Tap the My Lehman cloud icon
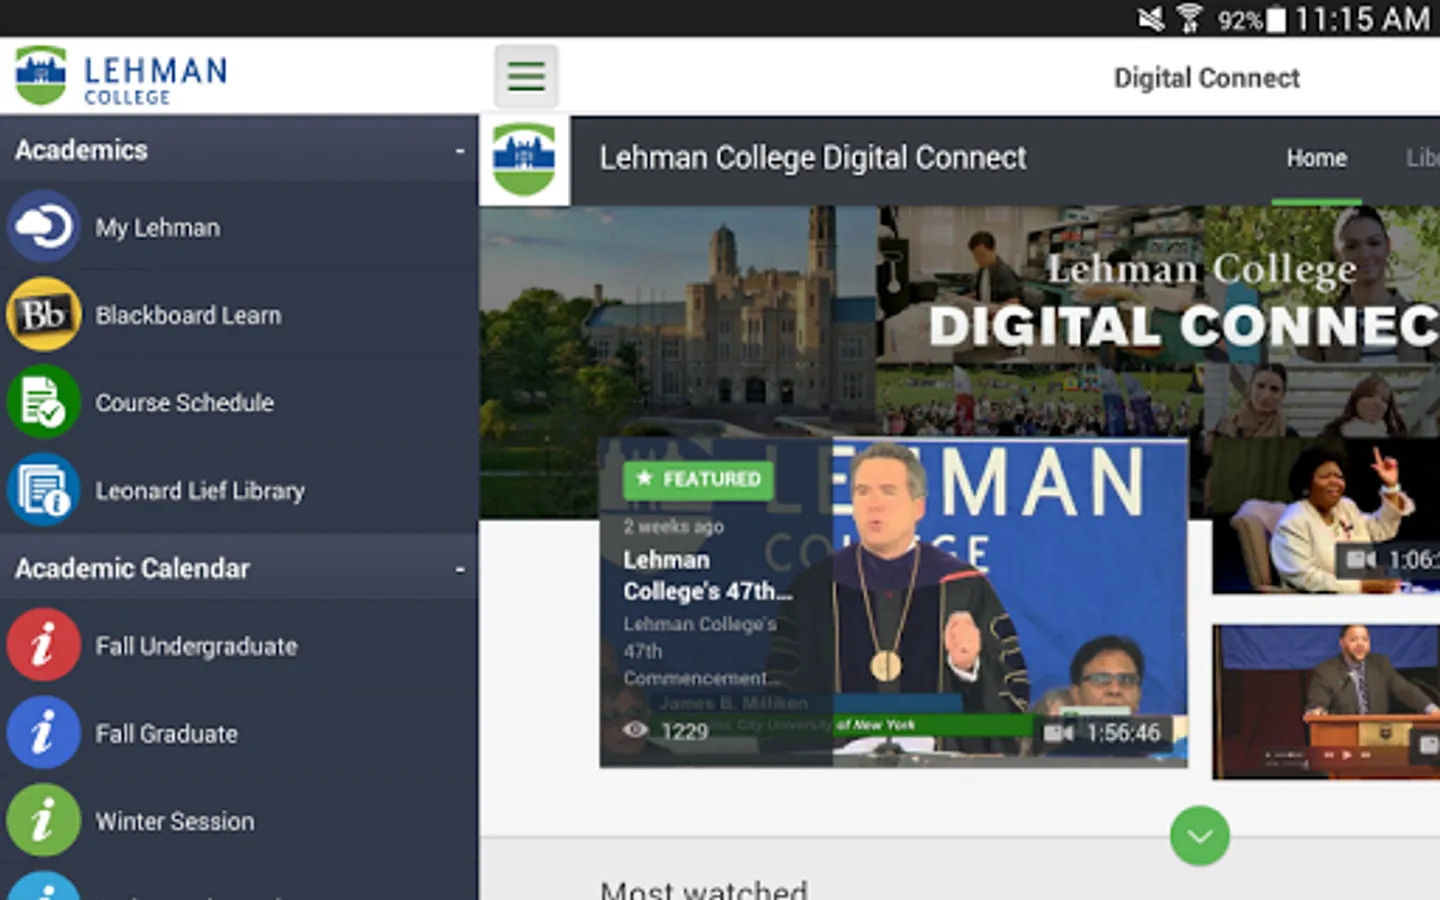Screen dimensions: 1440x900 [43, 227]
